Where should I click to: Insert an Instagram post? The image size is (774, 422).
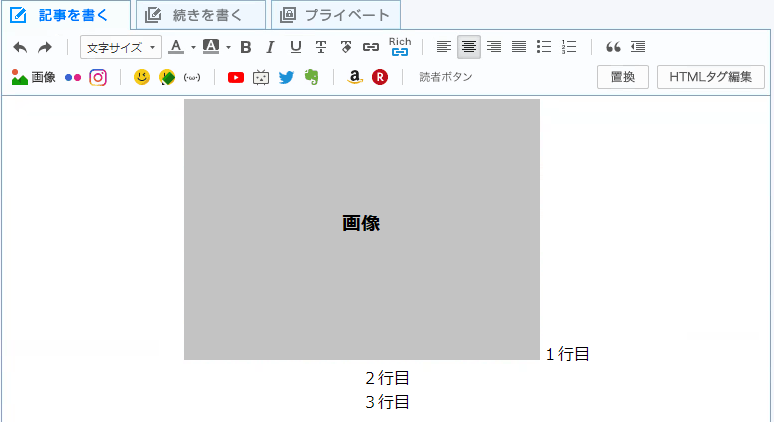(98, 77)
